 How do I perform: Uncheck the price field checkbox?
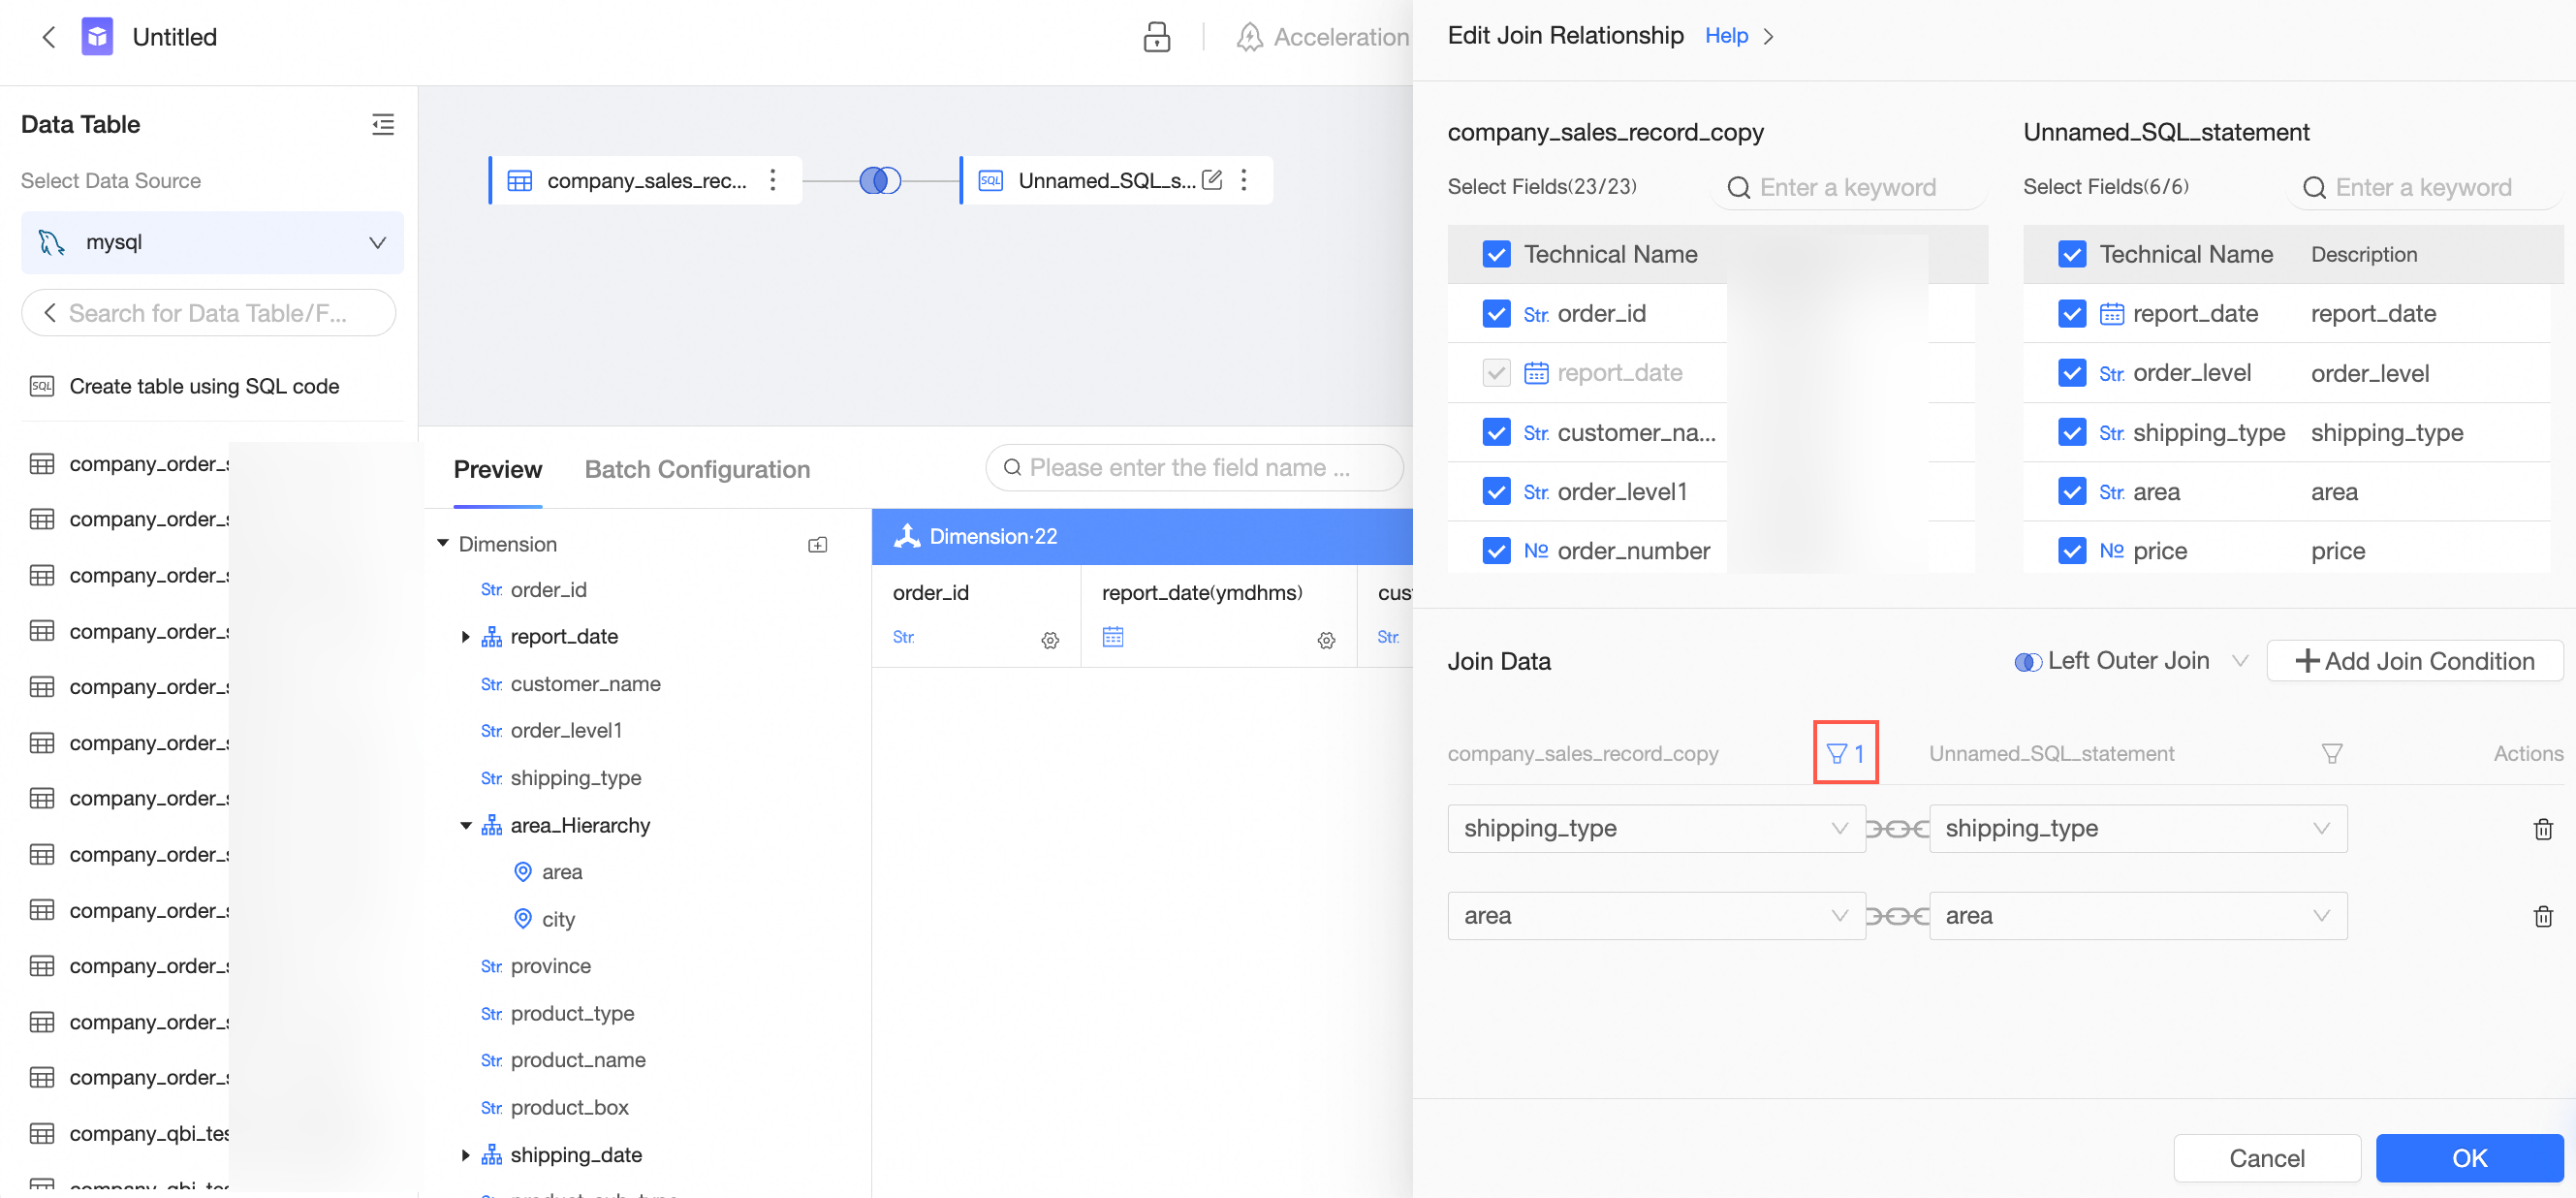point(2072,551)
